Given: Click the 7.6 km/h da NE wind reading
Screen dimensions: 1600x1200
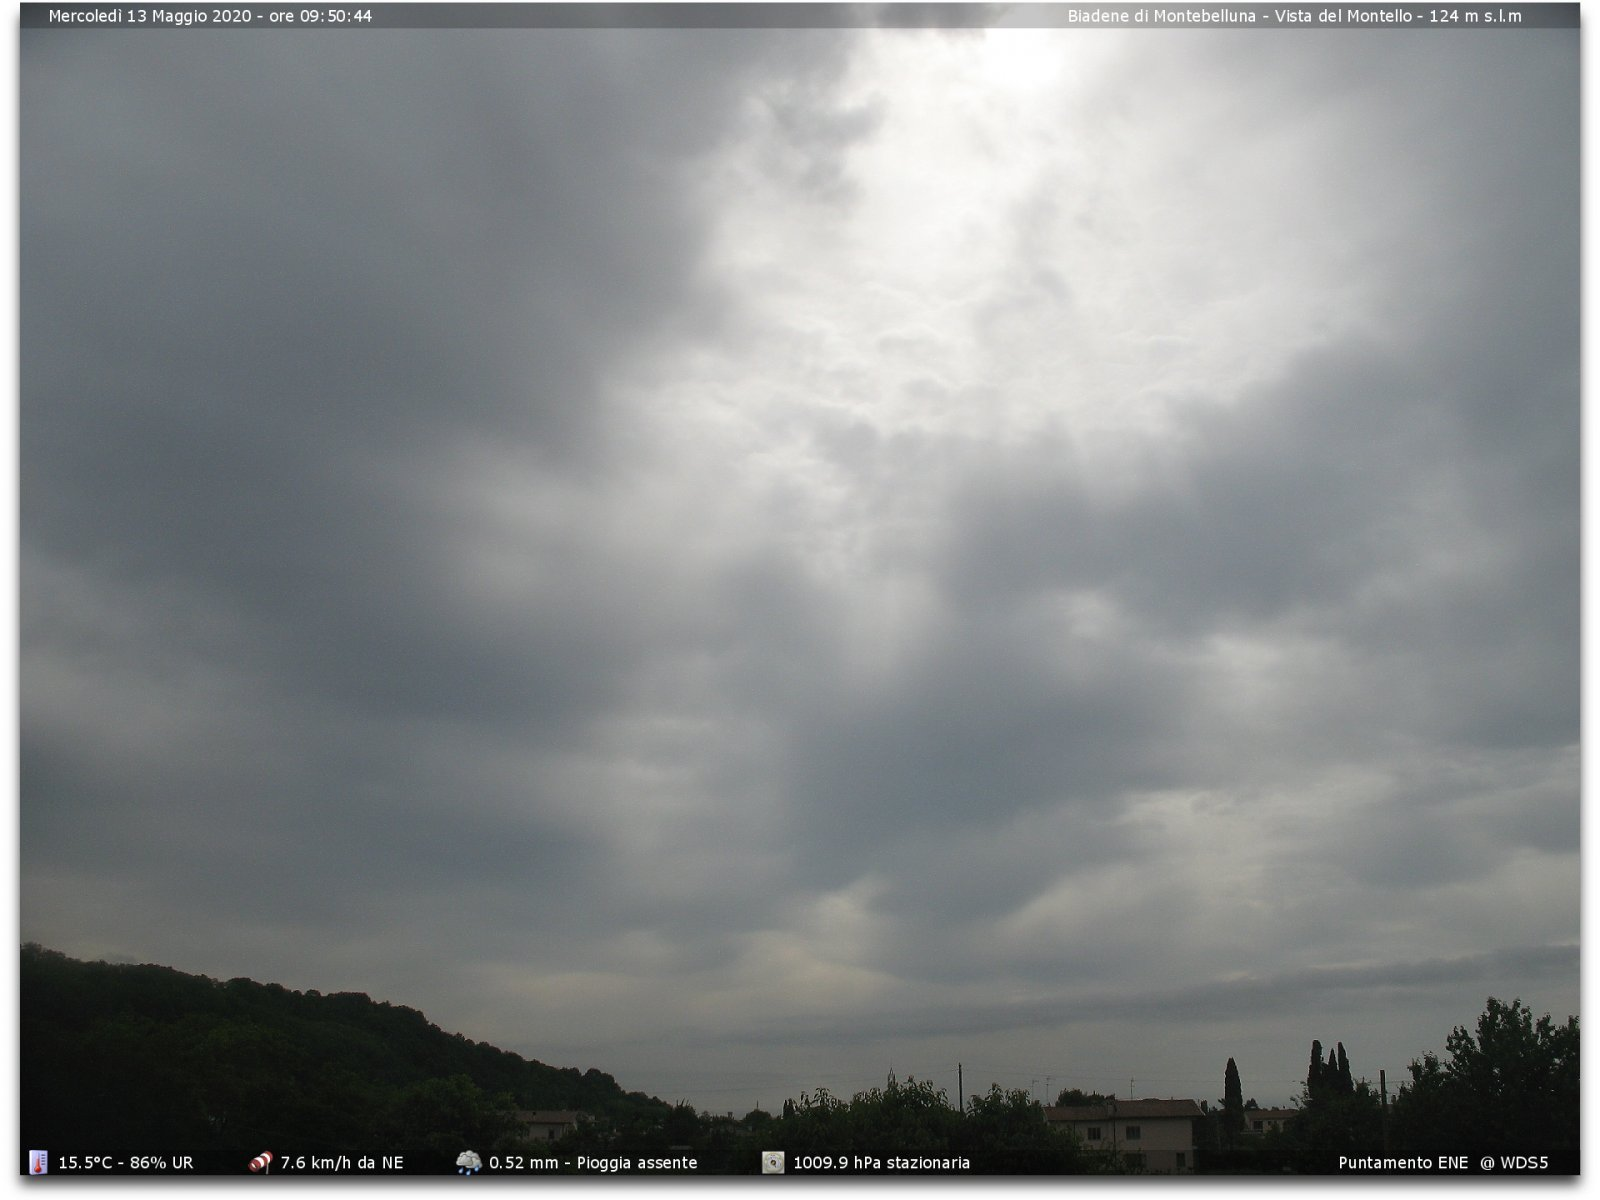Looking at the screenshot, I should (x=341, y=1163).
